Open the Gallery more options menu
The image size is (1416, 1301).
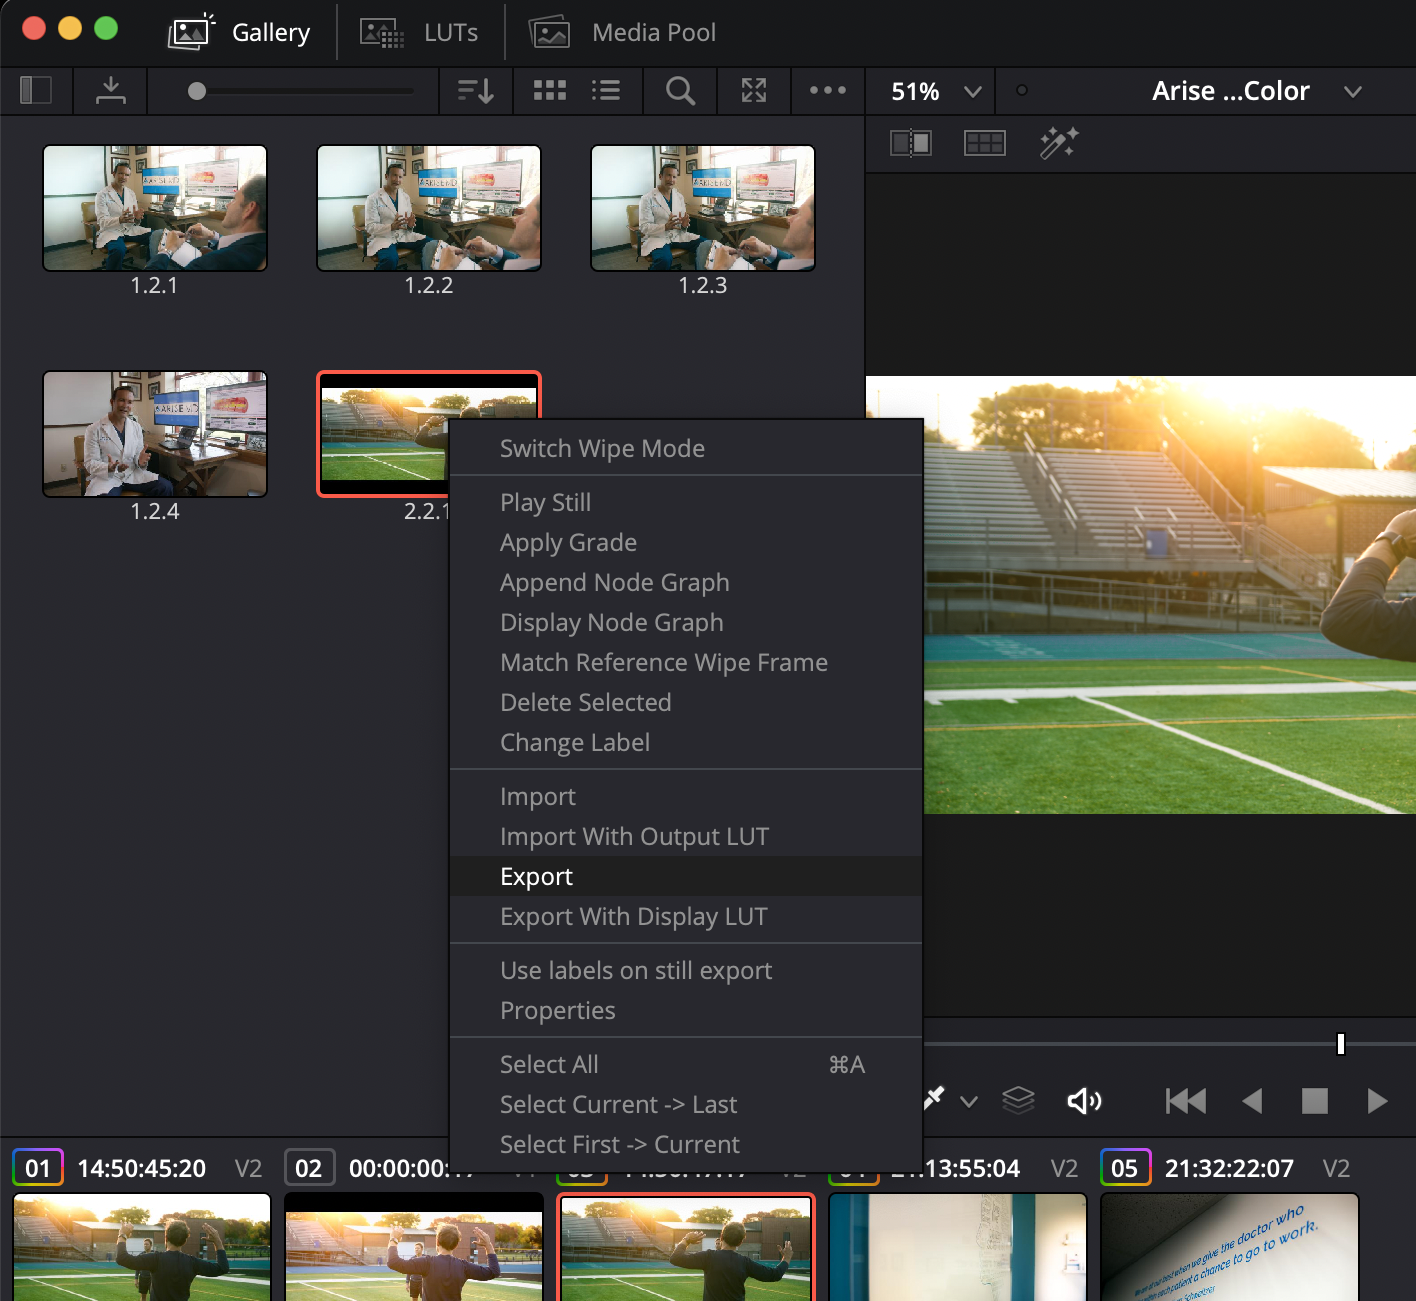[x=827, y=91]
